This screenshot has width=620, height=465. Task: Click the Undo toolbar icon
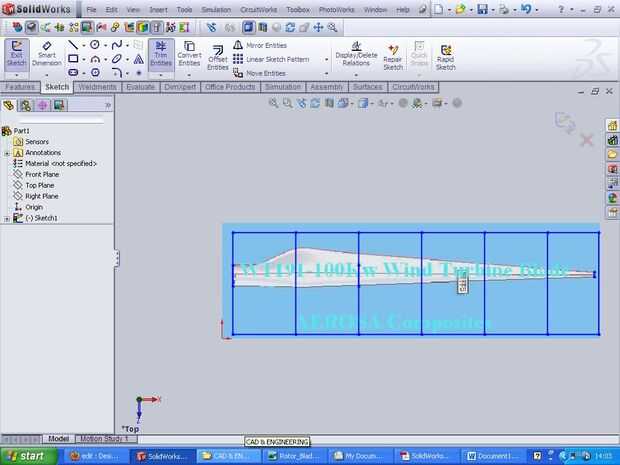pyautogui.click(x=526, y=9)
